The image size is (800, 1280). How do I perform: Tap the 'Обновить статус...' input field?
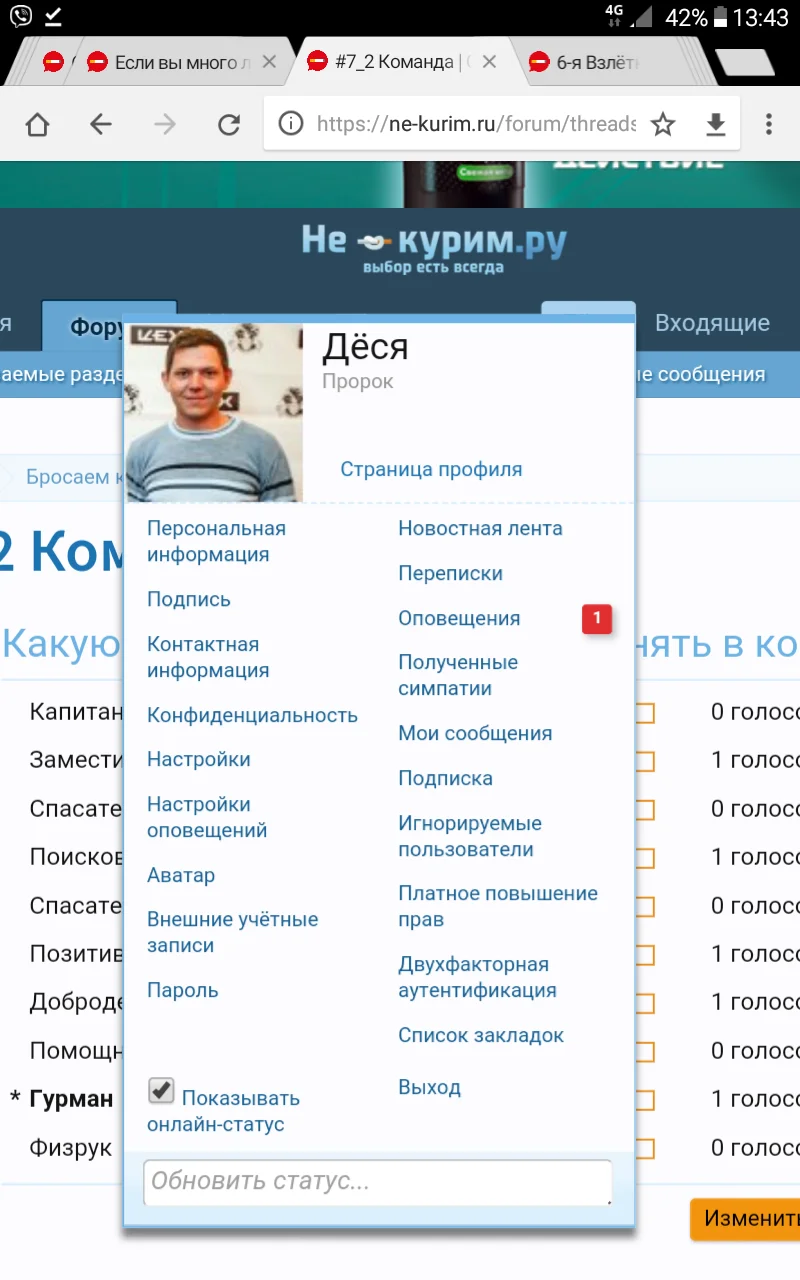380,1182
